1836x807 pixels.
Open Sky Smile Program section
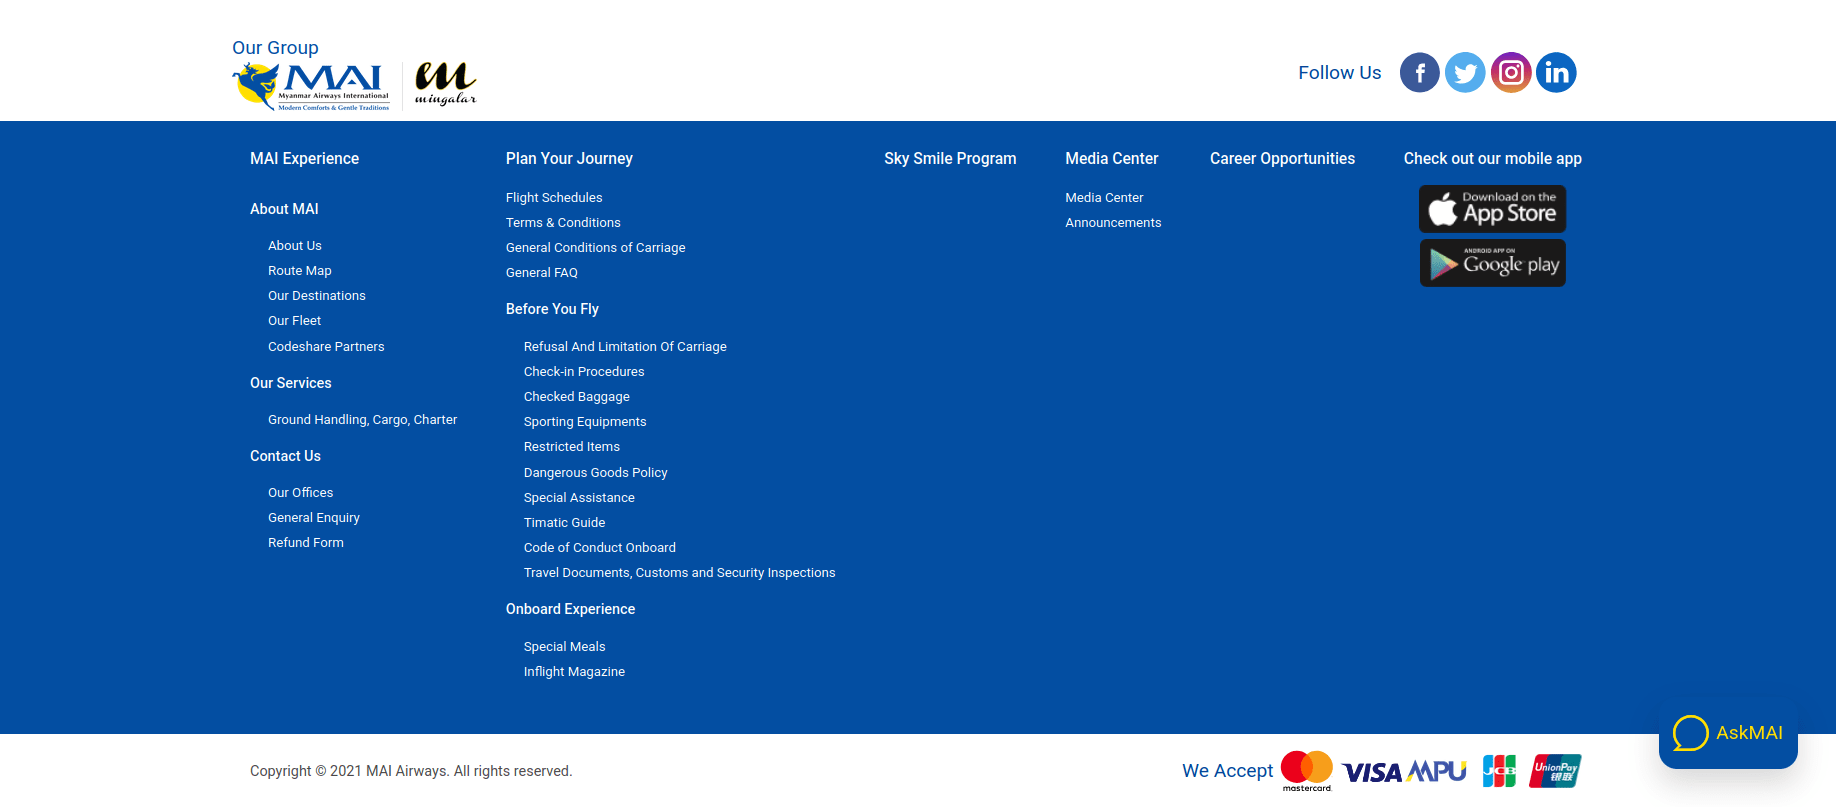point(949,159)
